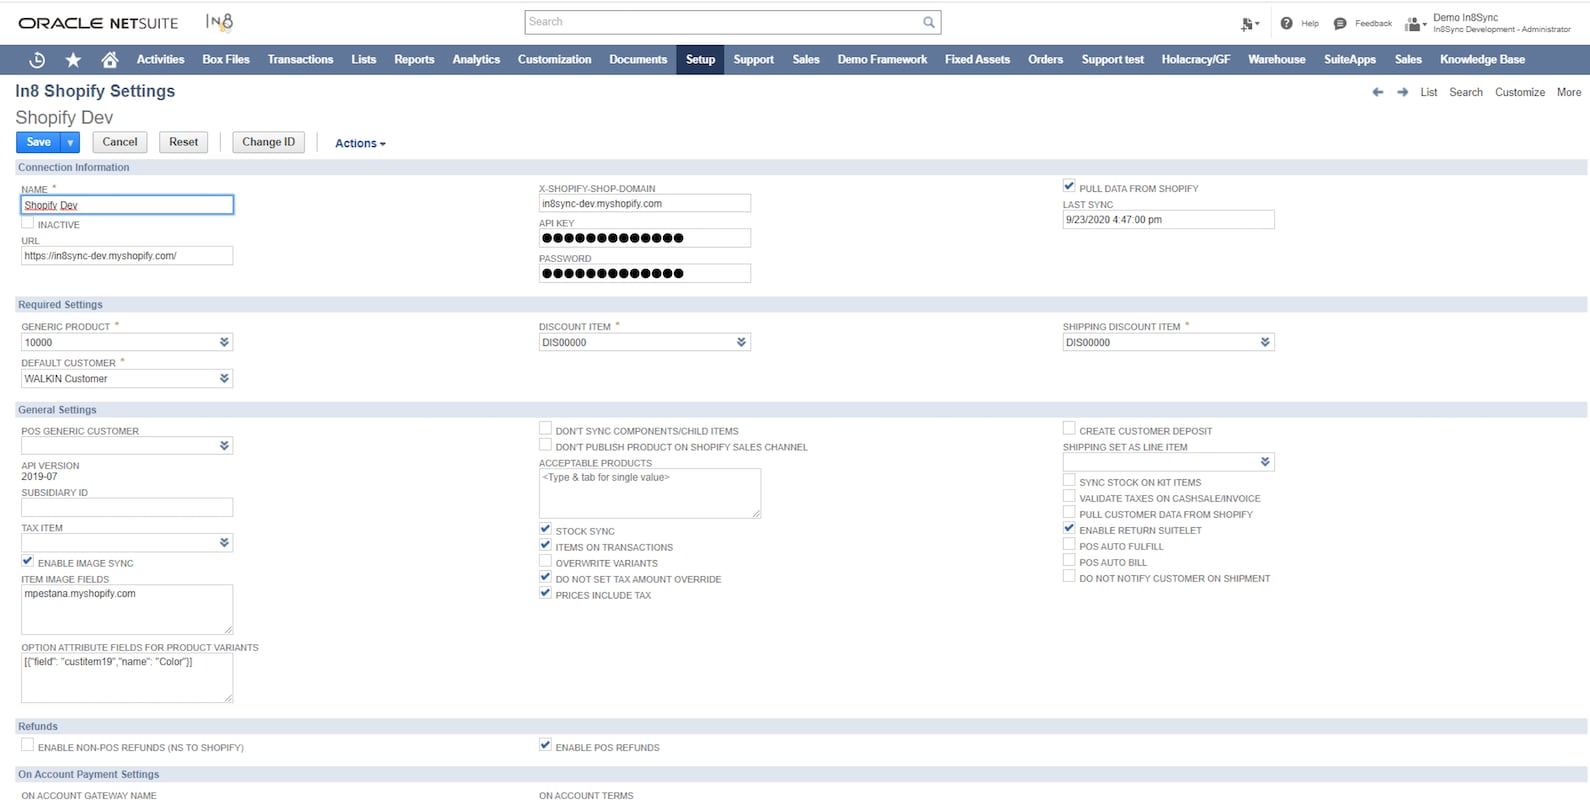Viewport: 1590px width, 800px height.
Task: Open the More link
Action: [x=1569, y=92]
